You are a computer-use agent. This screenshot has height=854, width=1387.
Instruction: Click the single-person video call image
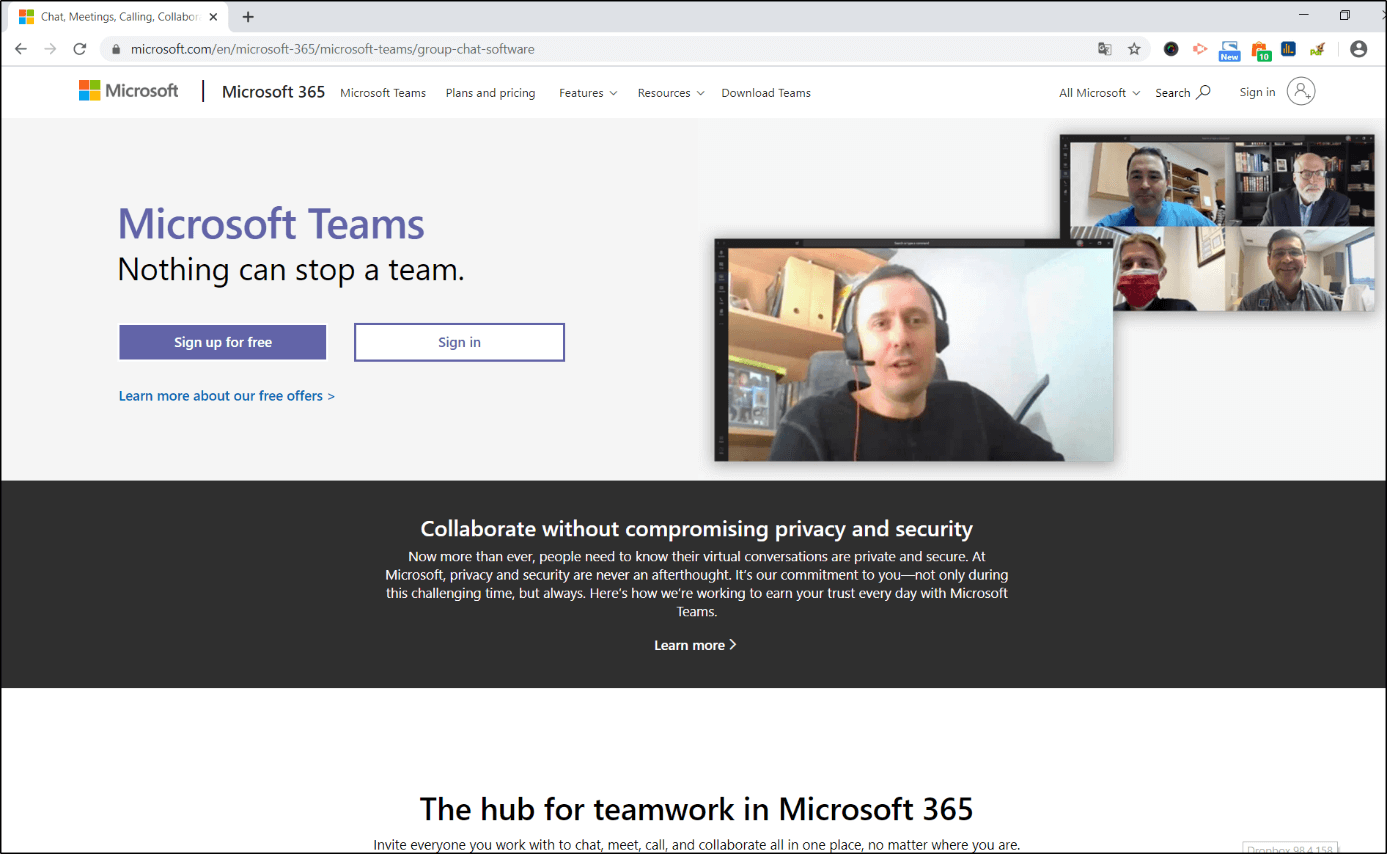(913, 350)
